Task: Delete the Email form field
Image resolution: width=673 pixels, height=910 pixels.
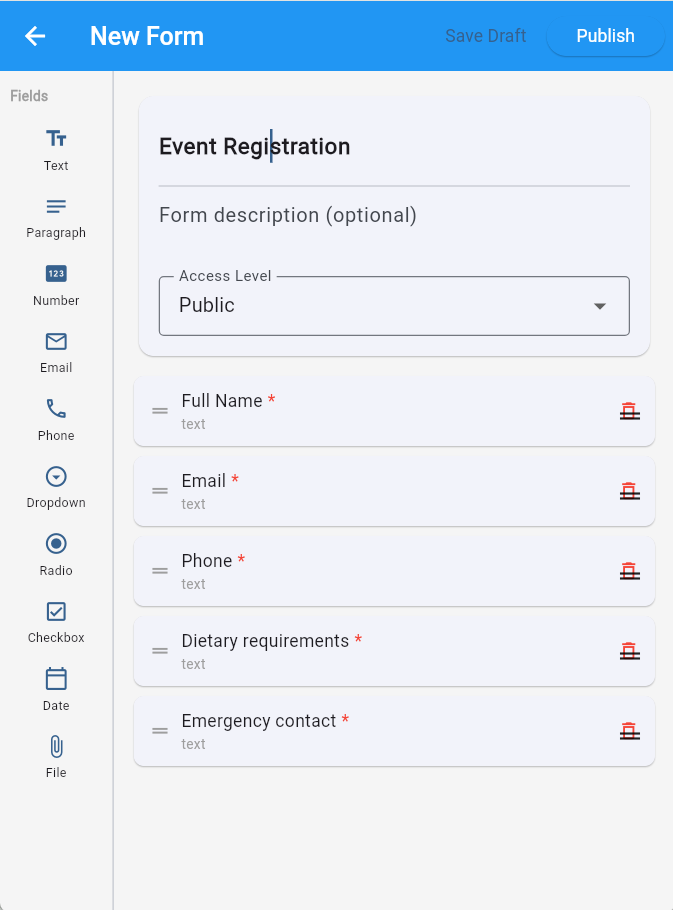Action: [x=629, y=492]
